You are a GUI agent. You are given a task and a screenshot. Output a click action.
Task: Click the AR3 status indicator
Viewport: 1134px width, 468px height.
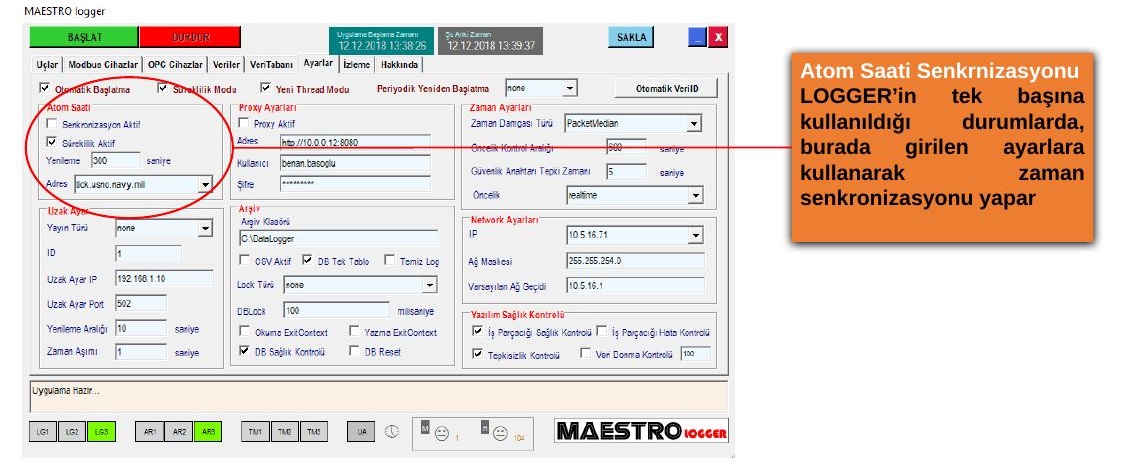[208, 431]
